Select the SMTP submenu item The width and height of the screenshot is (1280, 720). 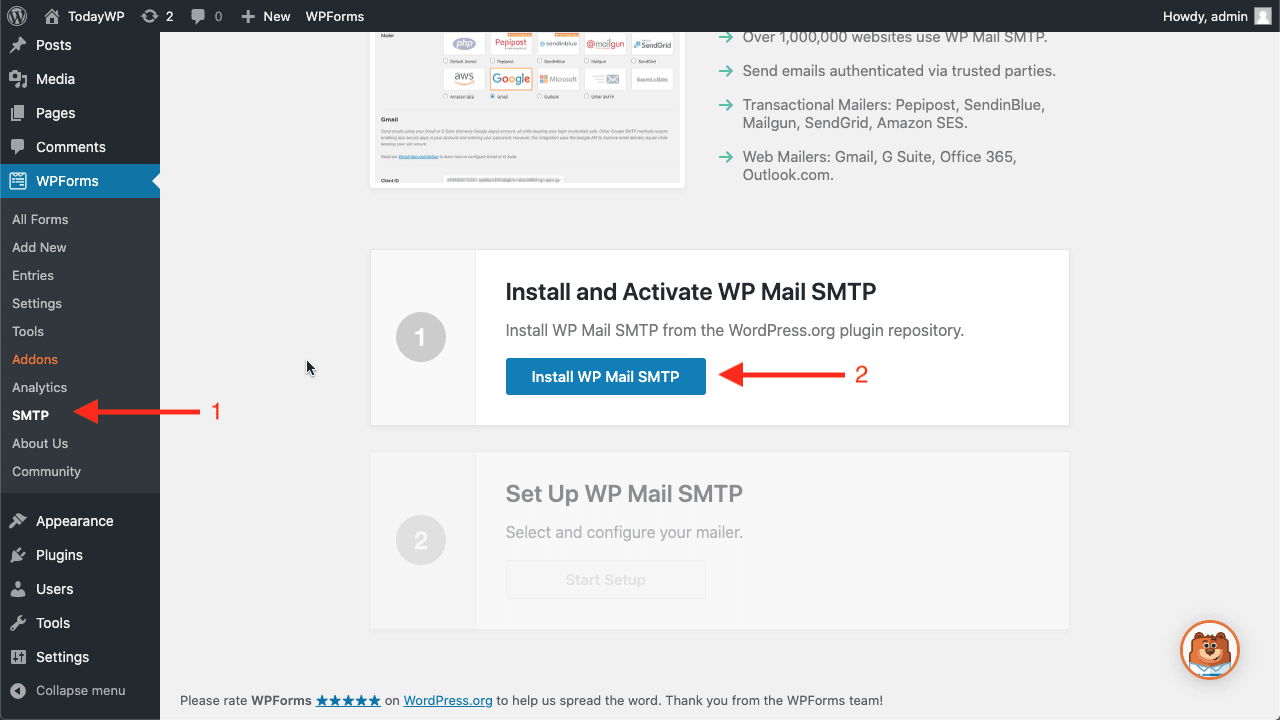[30, 415]
